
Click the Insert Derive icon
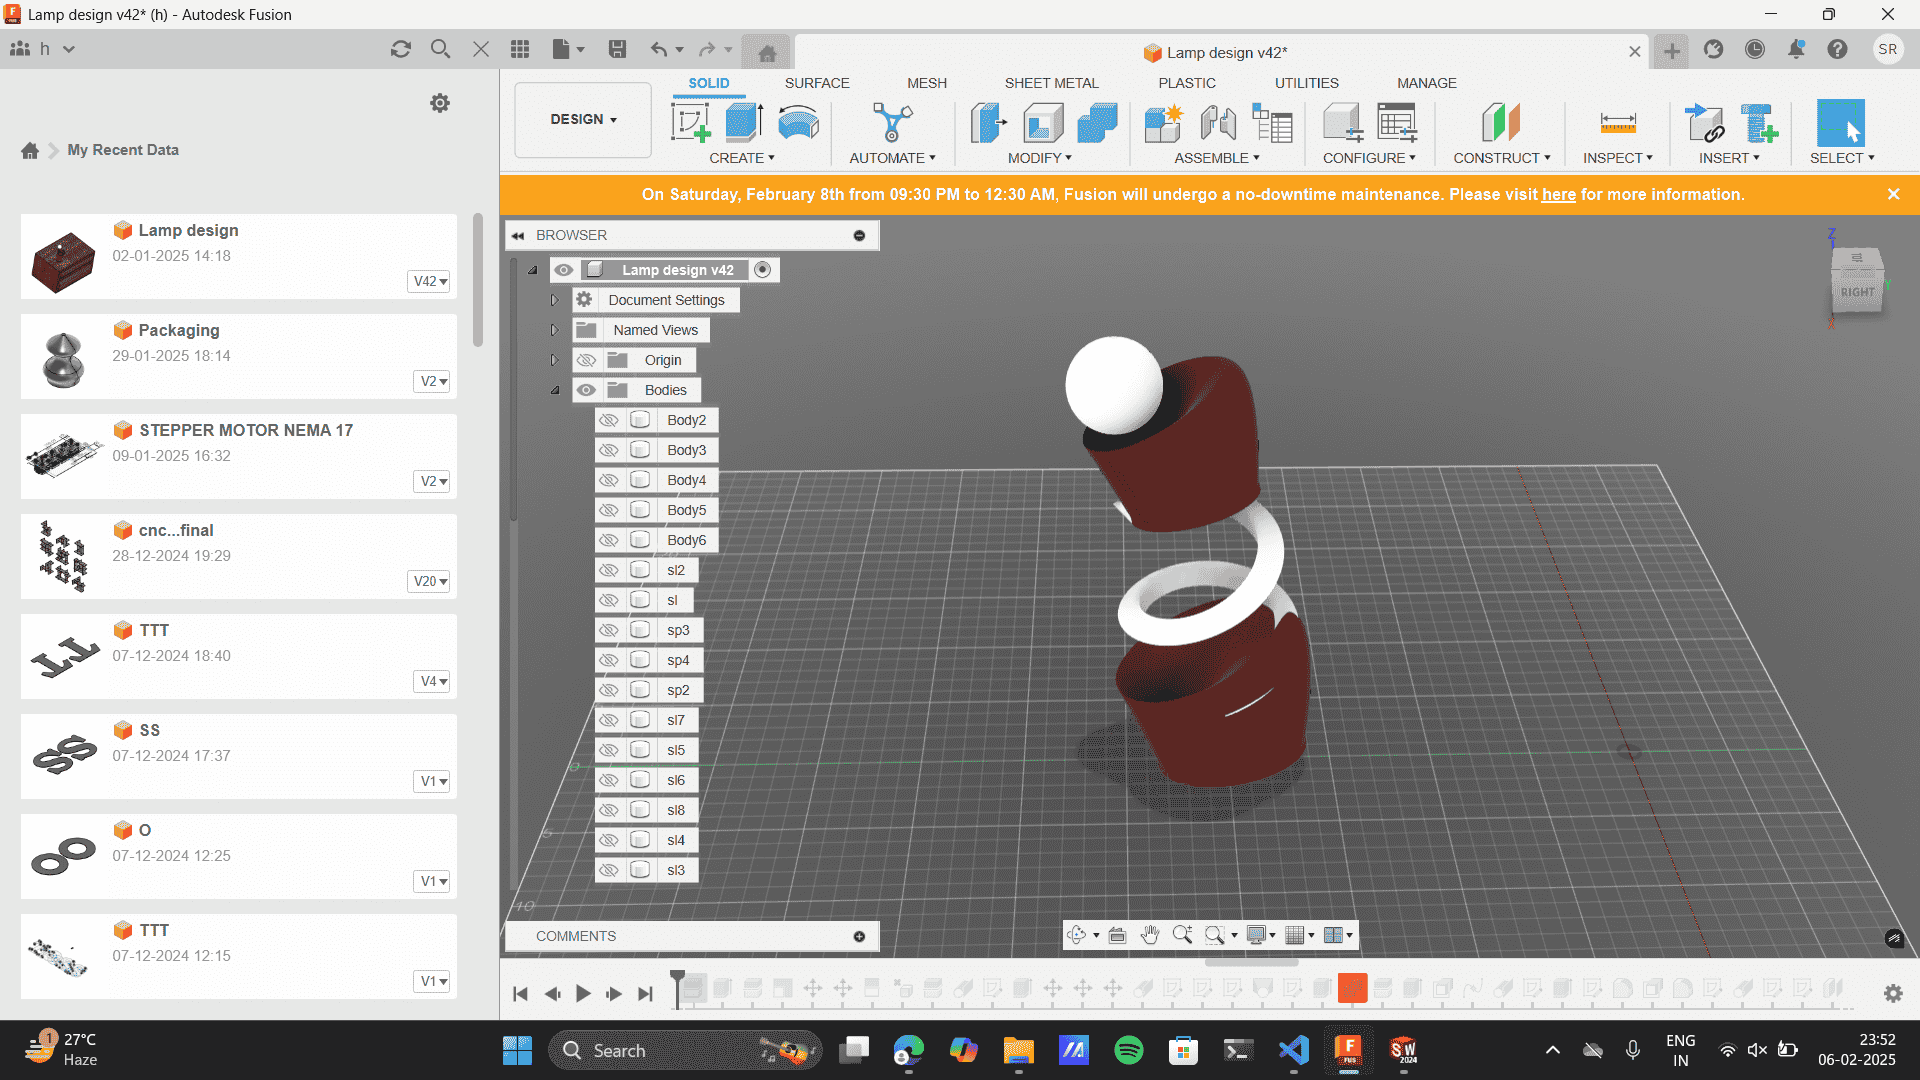pos(1705,123)
